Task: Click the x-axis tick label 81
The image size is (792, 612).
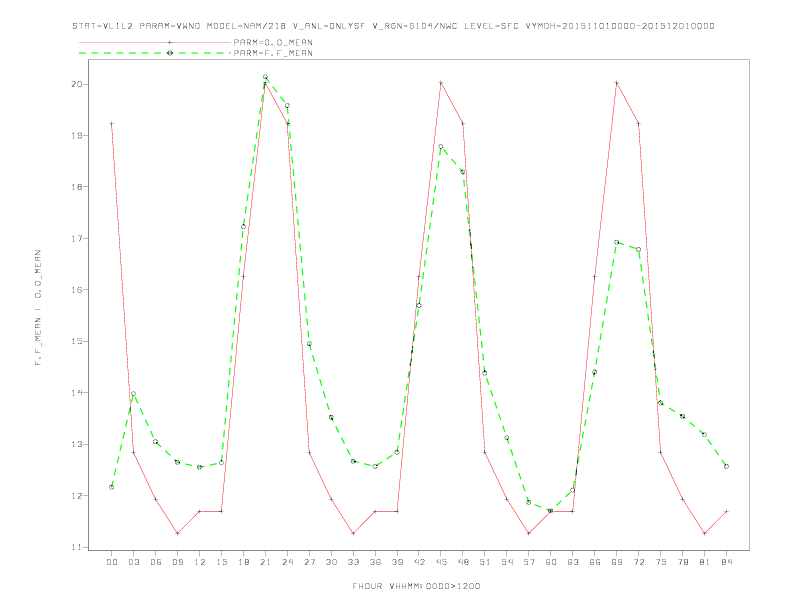Action: (705, 562)
